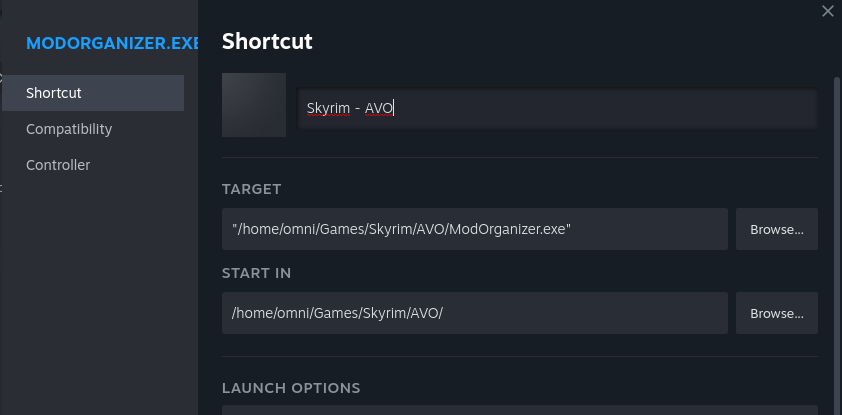Screen dimensions: 842x415
Task: Click the MODORGANIZER.EXE title in sidebar
Action: click(x=112, y=44)
